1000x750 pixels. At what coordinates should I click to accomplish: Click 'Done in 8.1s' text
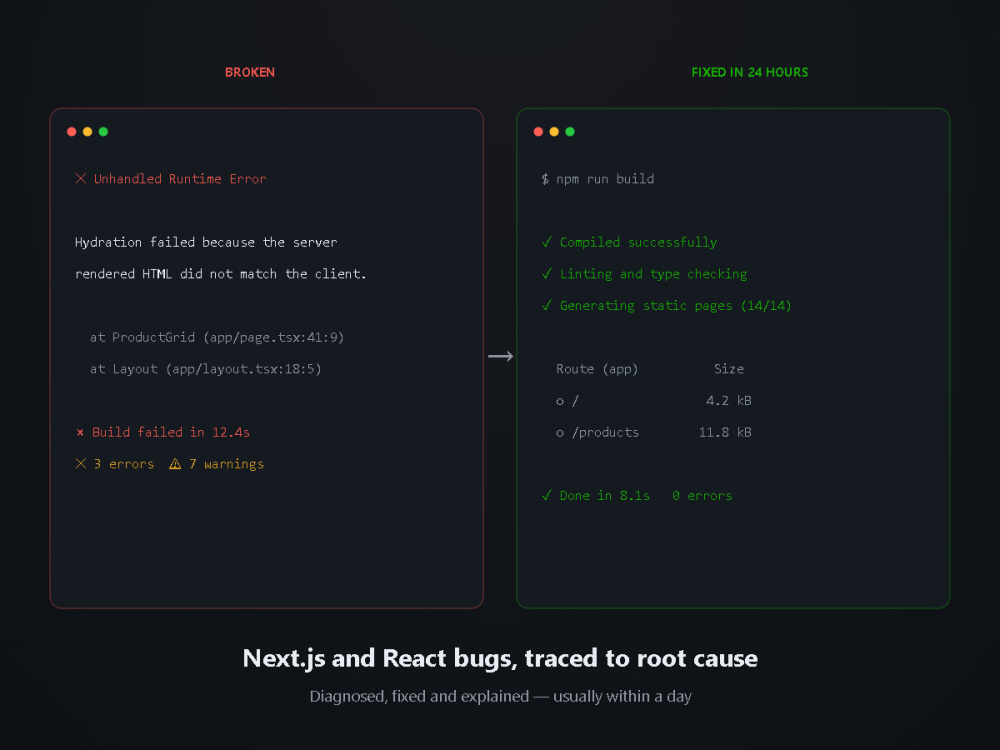[605, 496]
